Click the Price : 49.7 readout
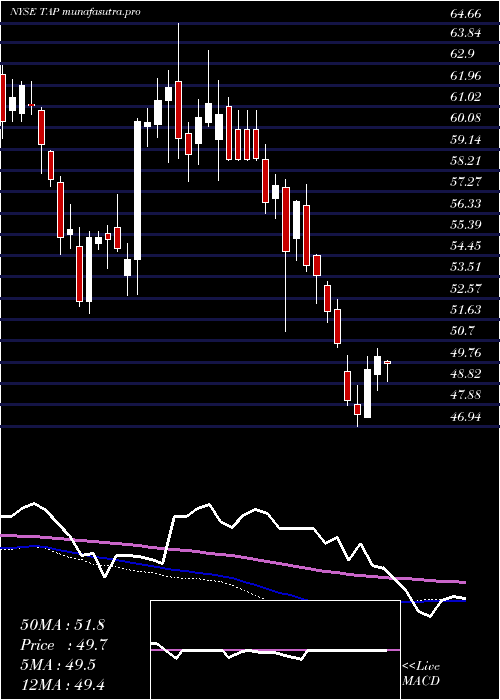 point(63,645)
